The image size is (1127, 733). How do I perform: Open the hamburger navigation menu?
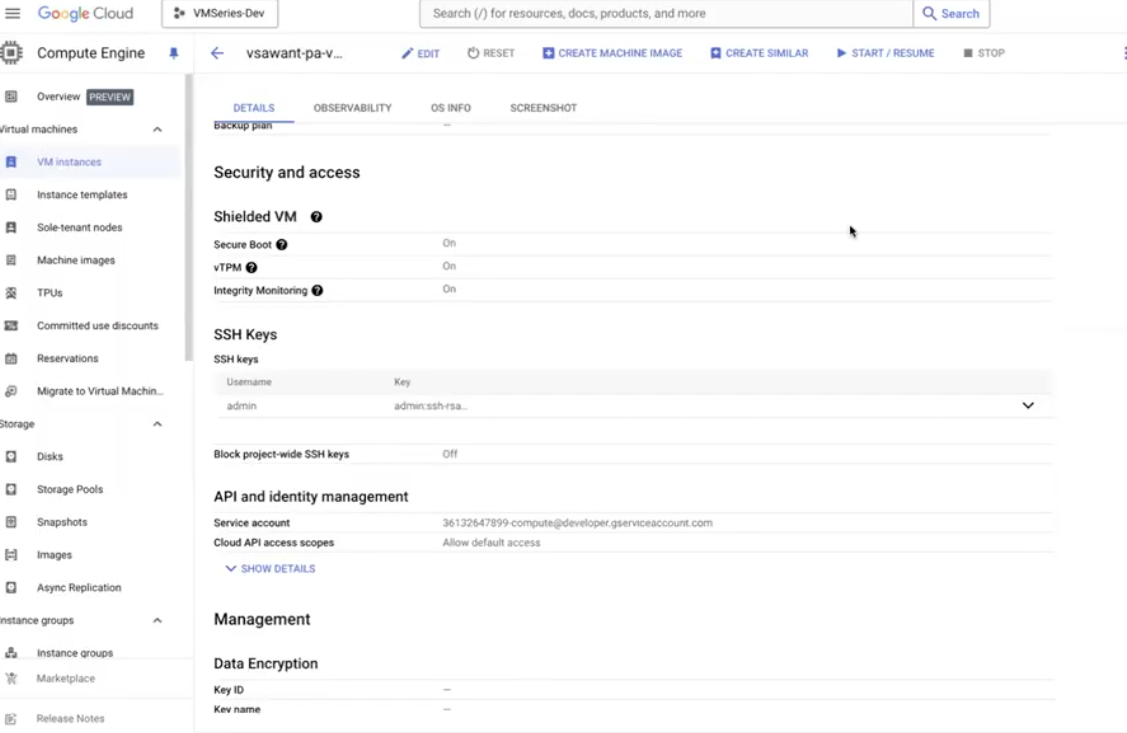[x=13, y=14]
